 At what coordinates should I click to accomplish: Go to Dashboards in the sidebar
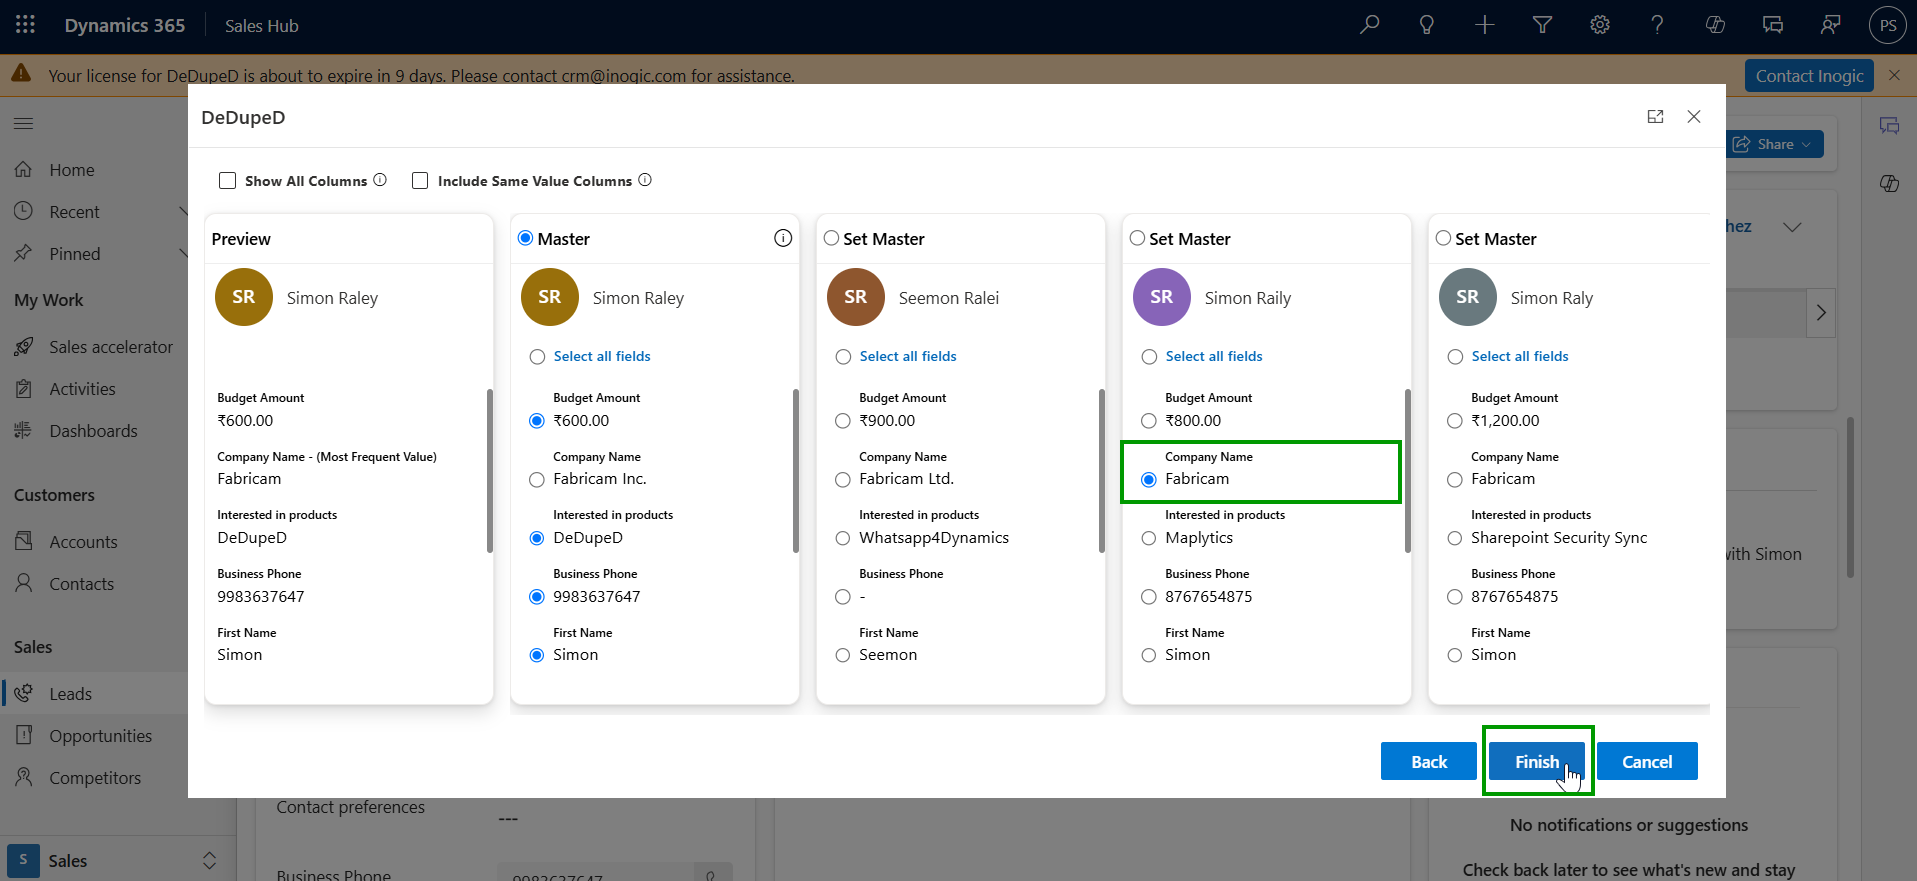pos(93,431)
